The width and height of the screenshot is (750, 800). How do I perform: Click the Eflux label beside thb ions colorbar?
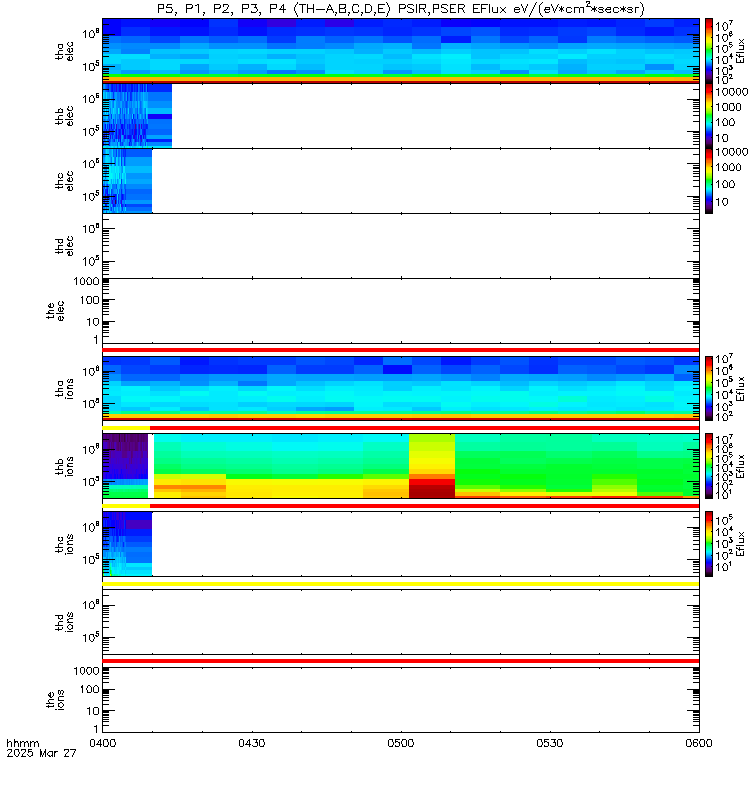click(740, 466)
